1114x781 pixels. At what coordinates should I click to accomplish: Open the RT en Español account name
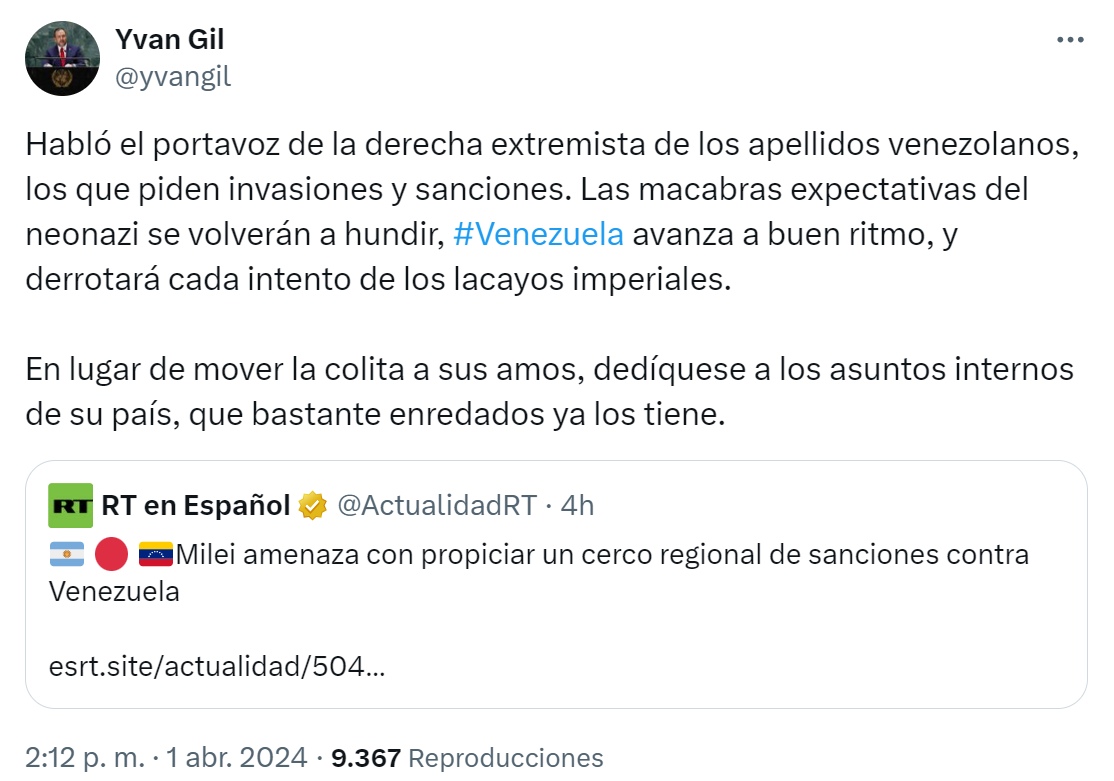196,505
